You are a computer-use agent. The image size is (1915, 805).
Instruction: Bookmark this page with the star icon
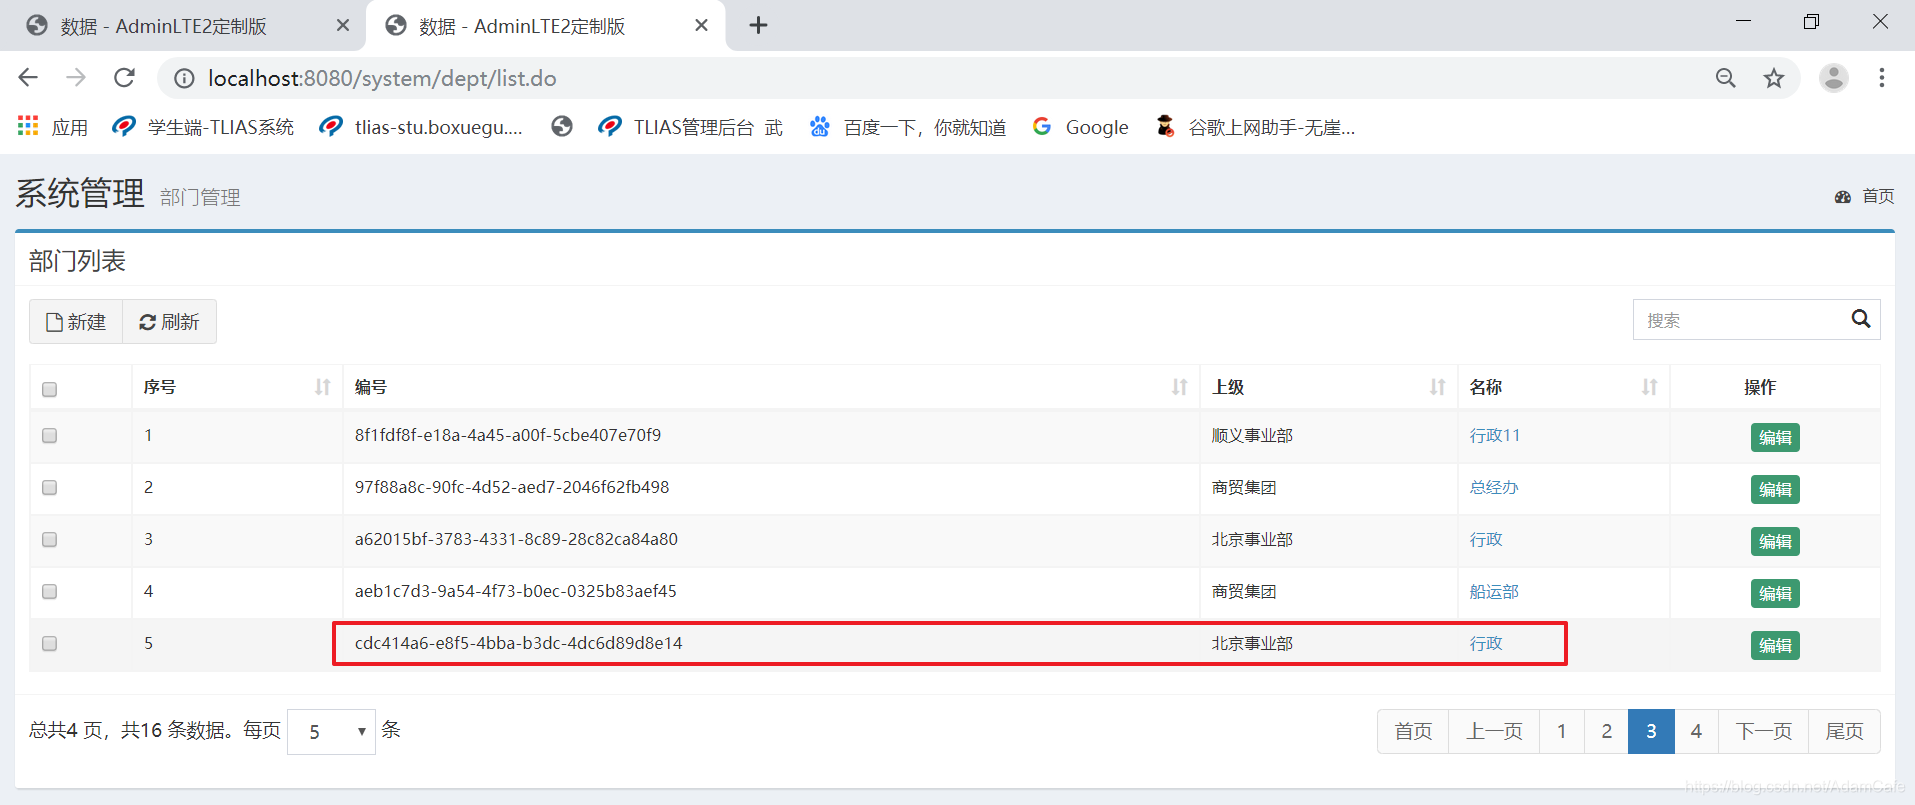(1774, 78)
